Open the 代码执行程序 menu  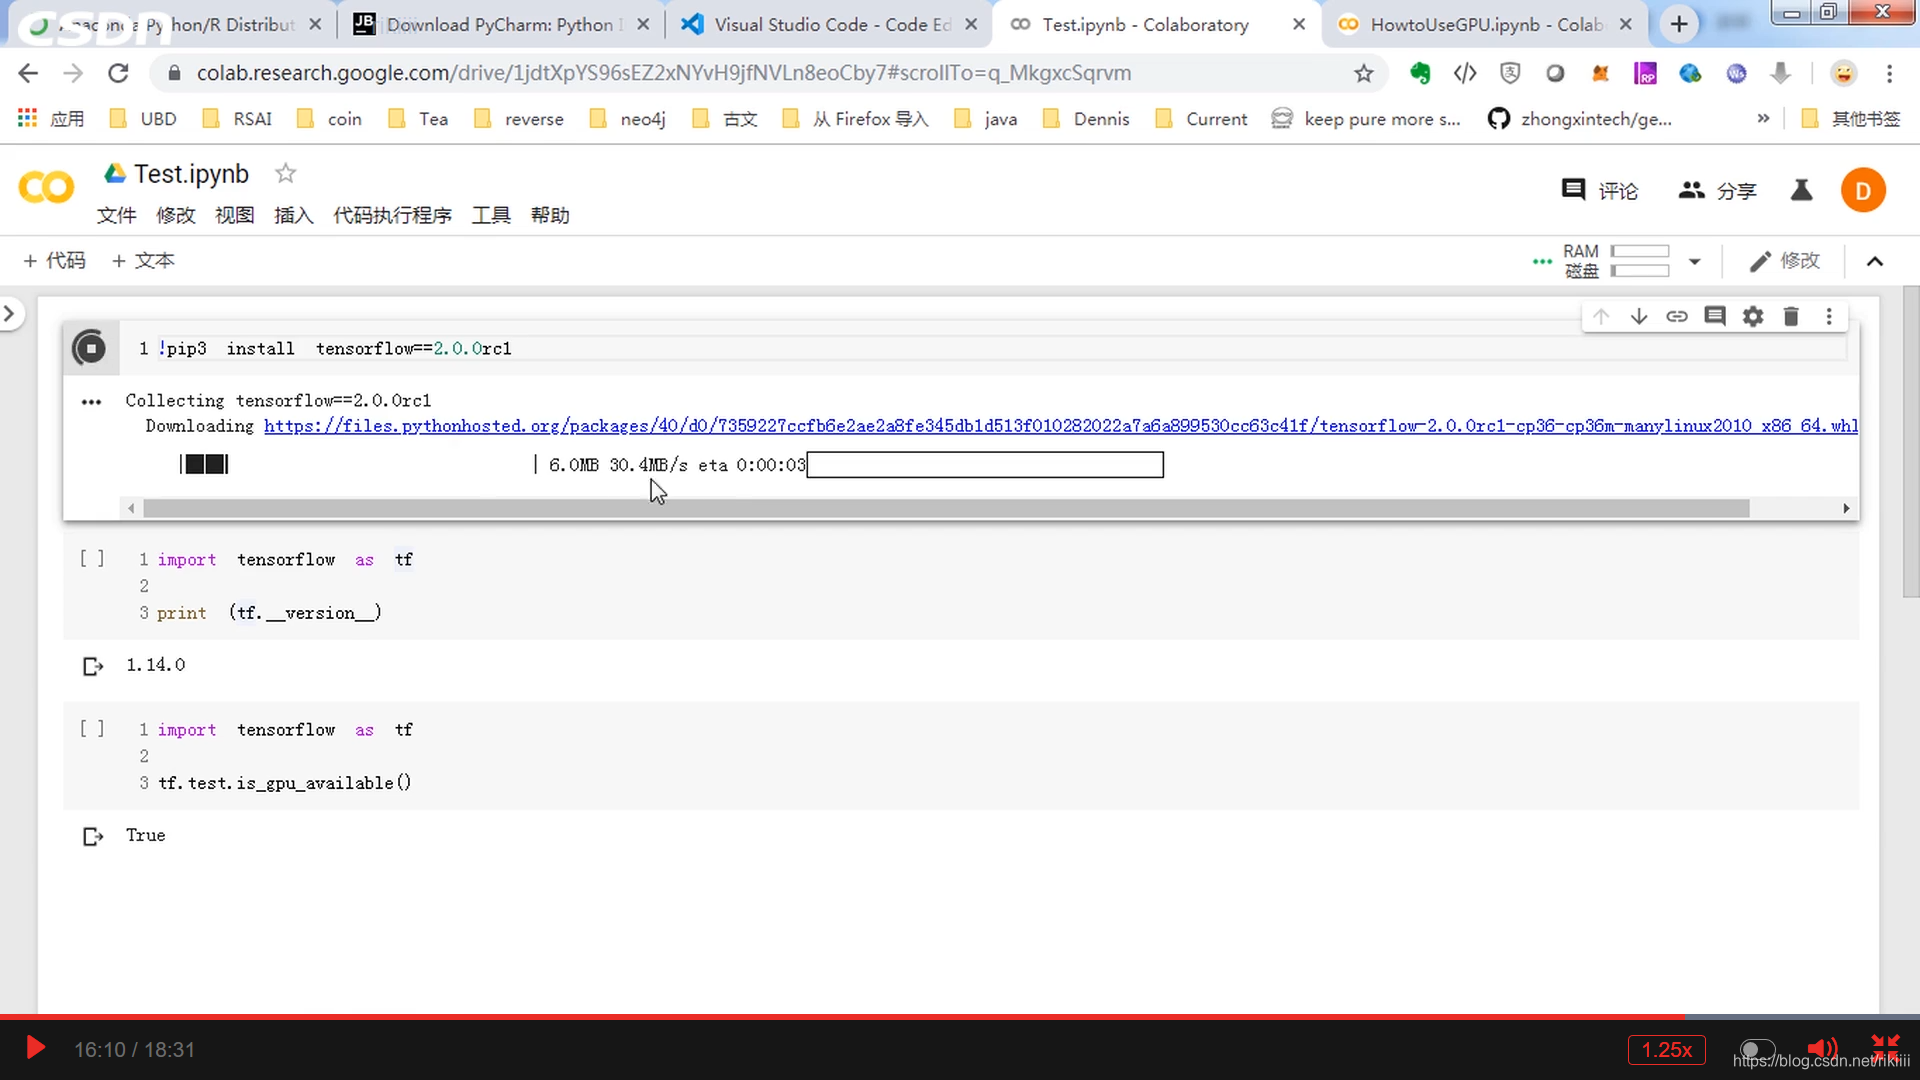click(x=392, y=215)
